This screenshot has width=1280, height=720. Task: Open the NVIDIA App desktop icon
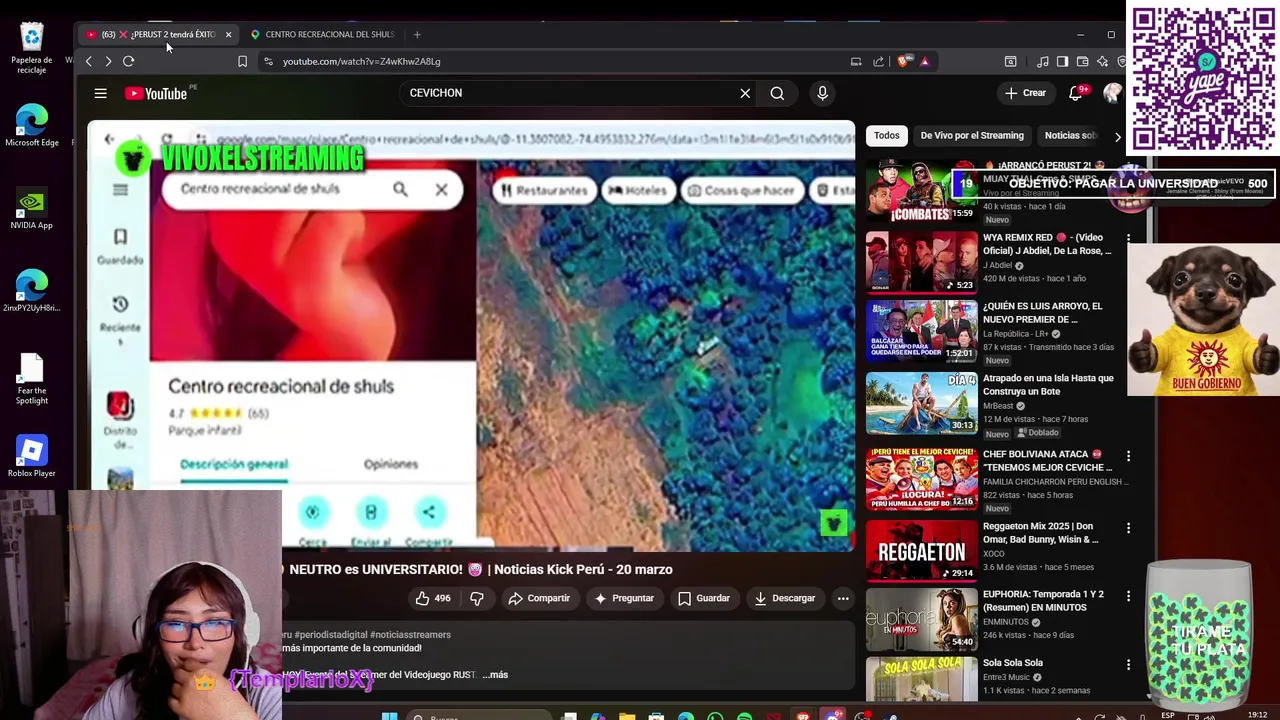pos(32,209)
